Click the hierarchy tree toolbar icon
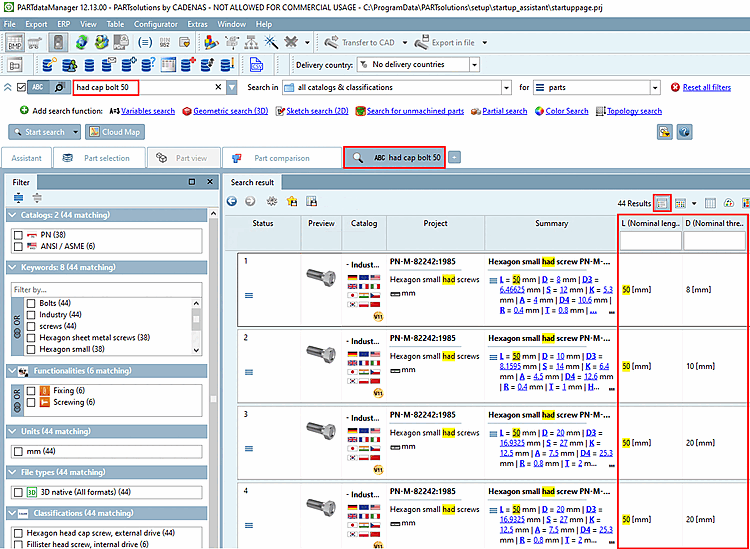This screenshot has width=750, height=549. tap(252, 43)
